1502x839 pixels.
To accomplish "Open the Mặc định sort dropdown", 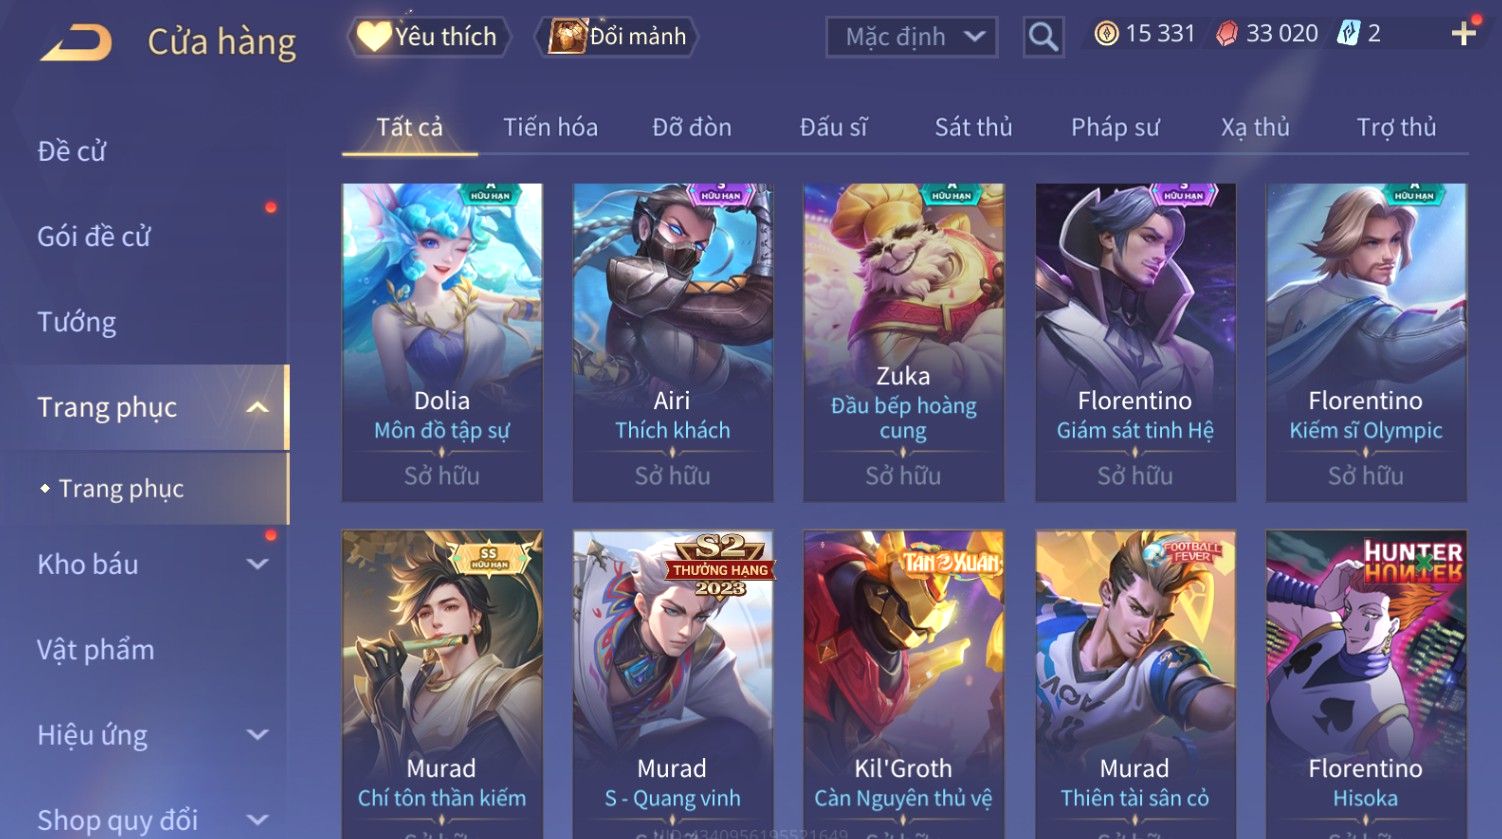I will click(912, 37).
